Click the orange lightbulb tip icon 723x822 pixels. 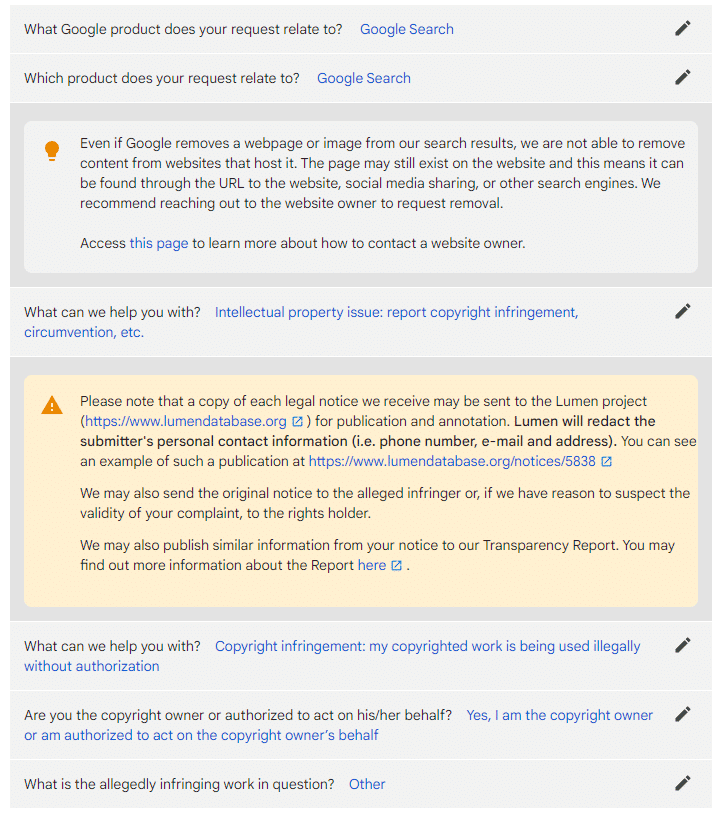[x=52, y=151]
